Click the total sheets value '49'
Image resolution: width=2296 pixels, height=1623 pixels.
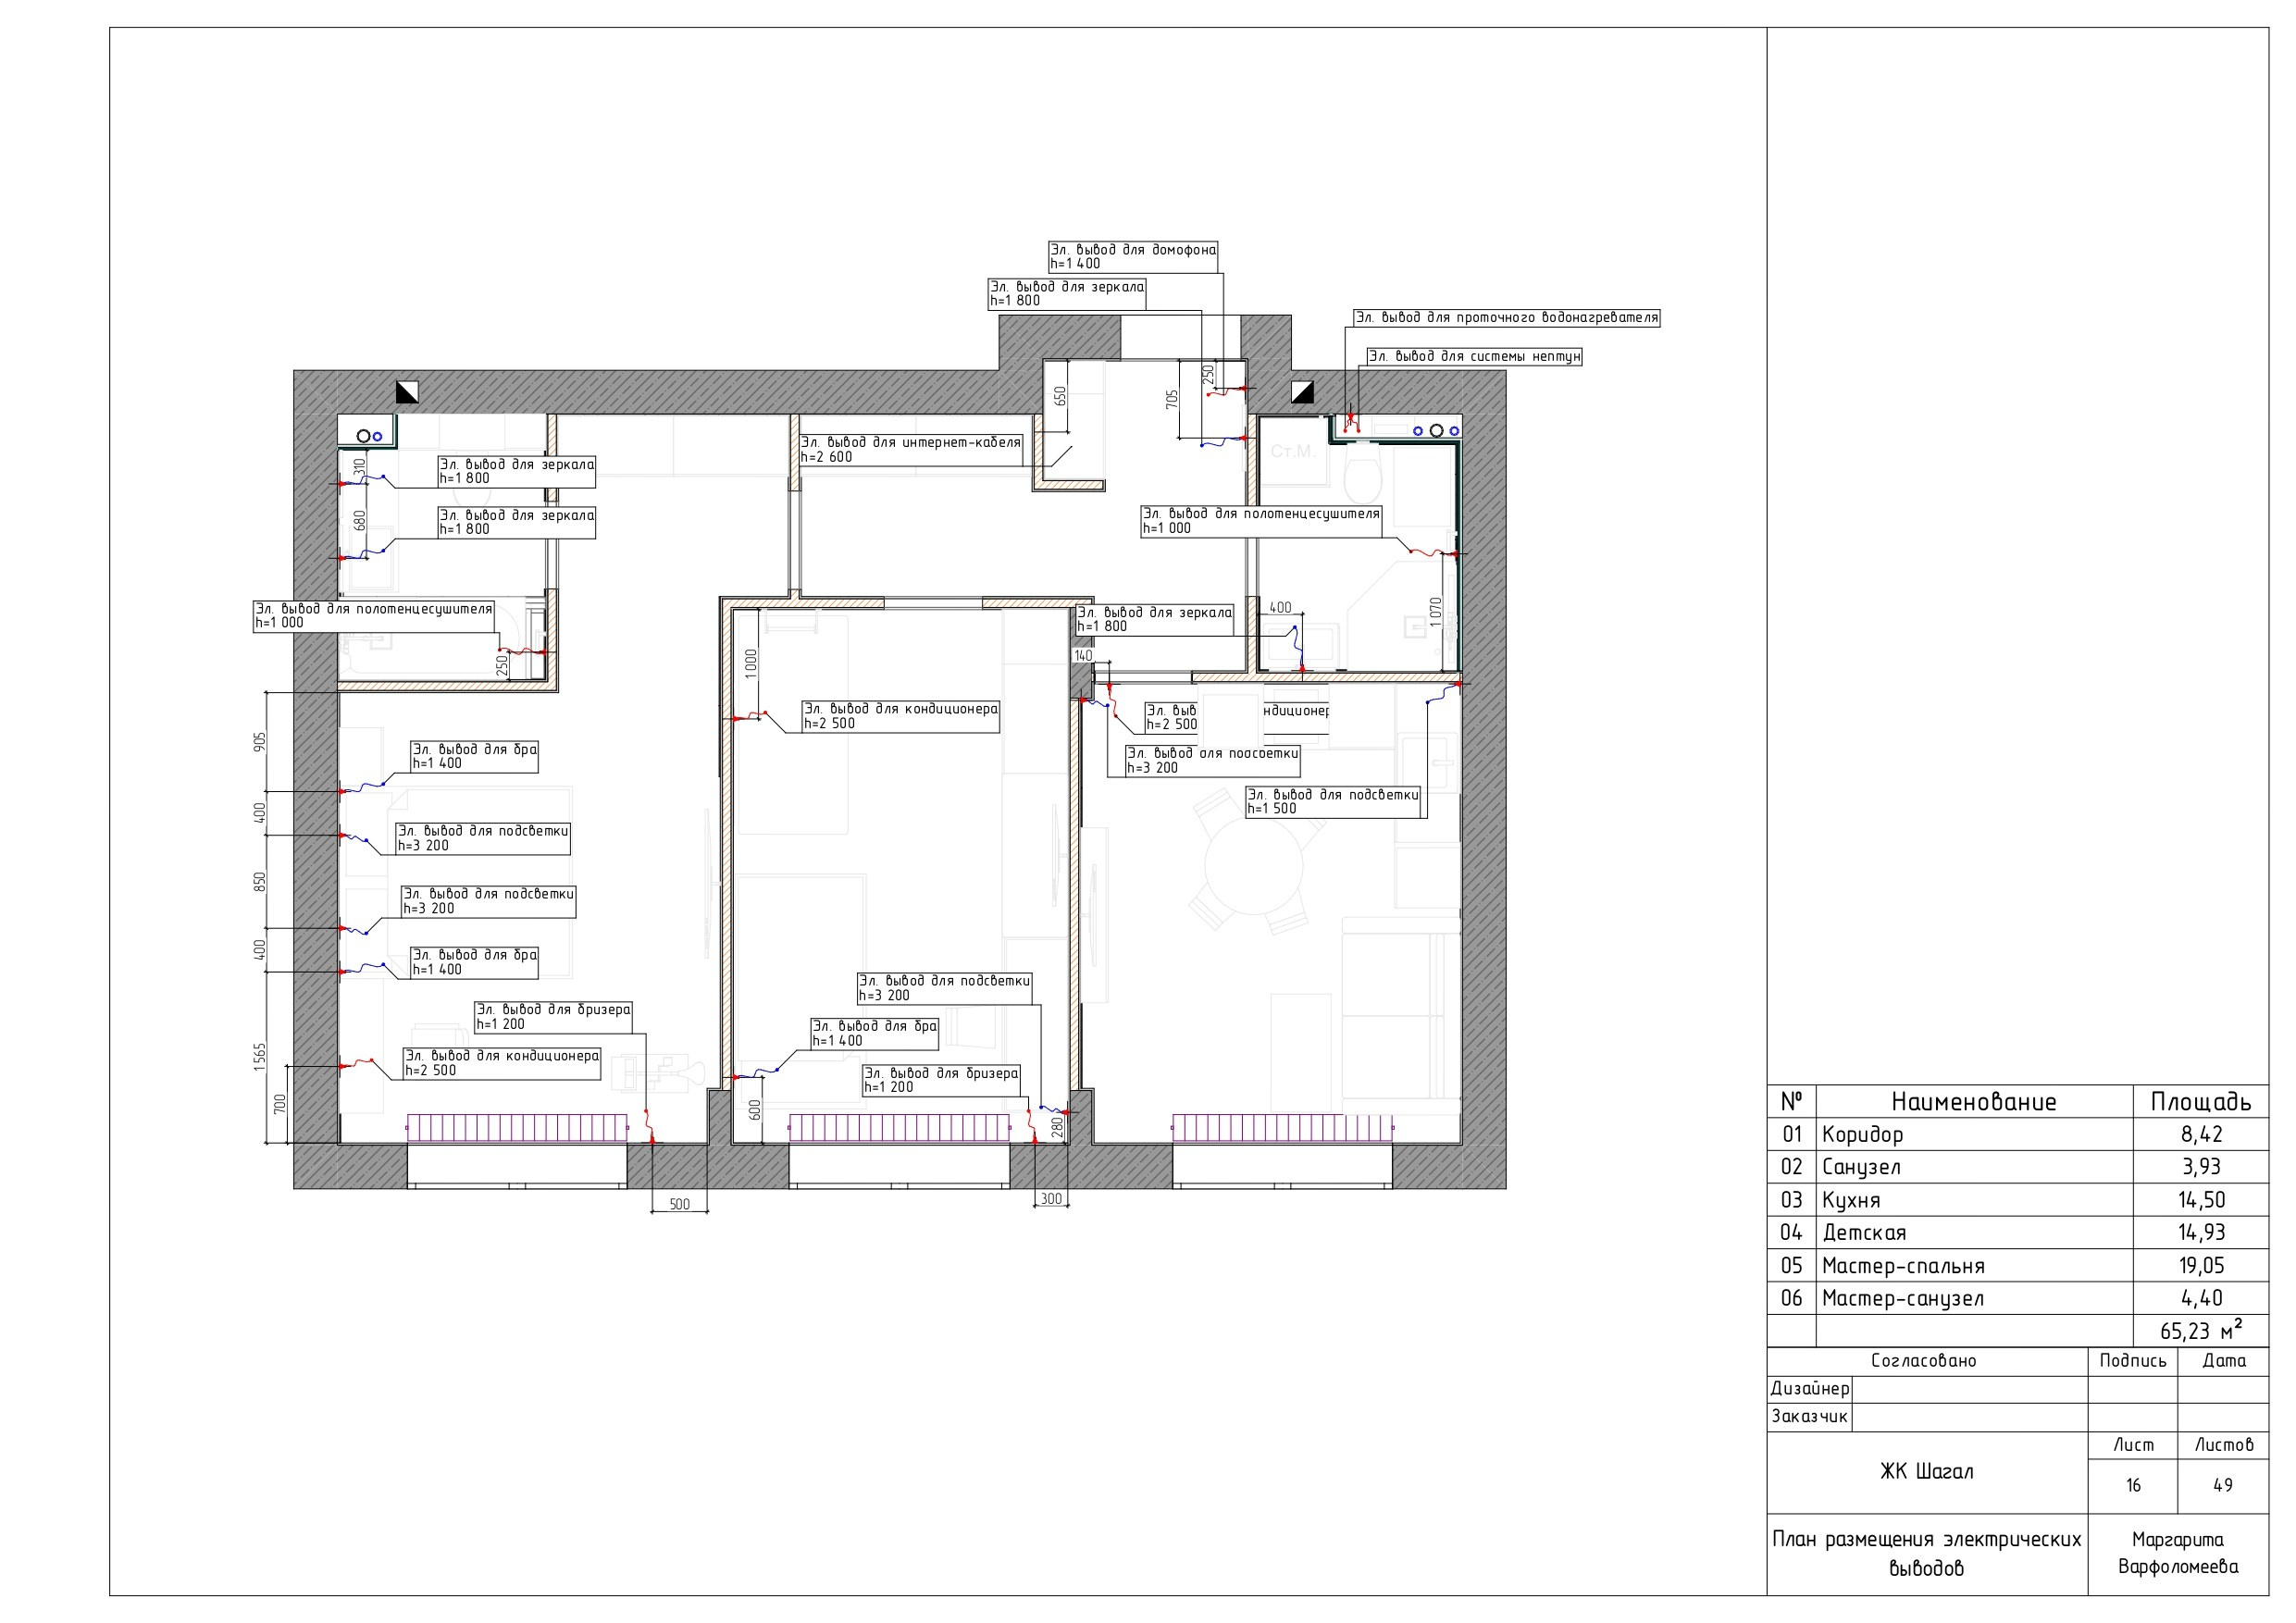click(2223, 1486)
